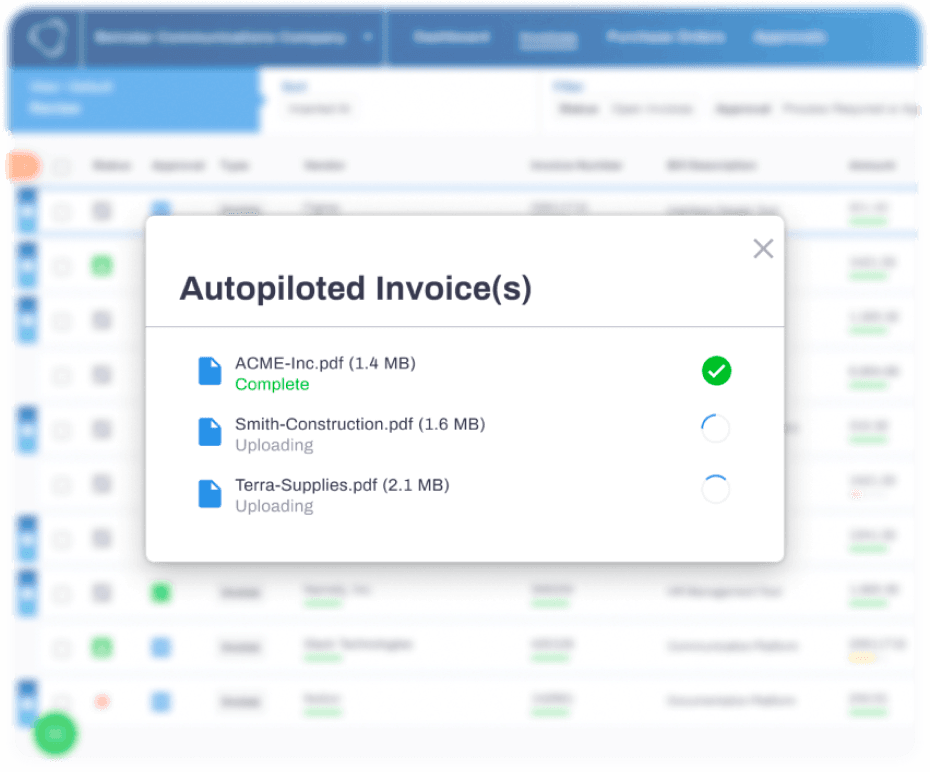
Task: Tick the first invoice row checkbox
Action: tap(62, 212)
